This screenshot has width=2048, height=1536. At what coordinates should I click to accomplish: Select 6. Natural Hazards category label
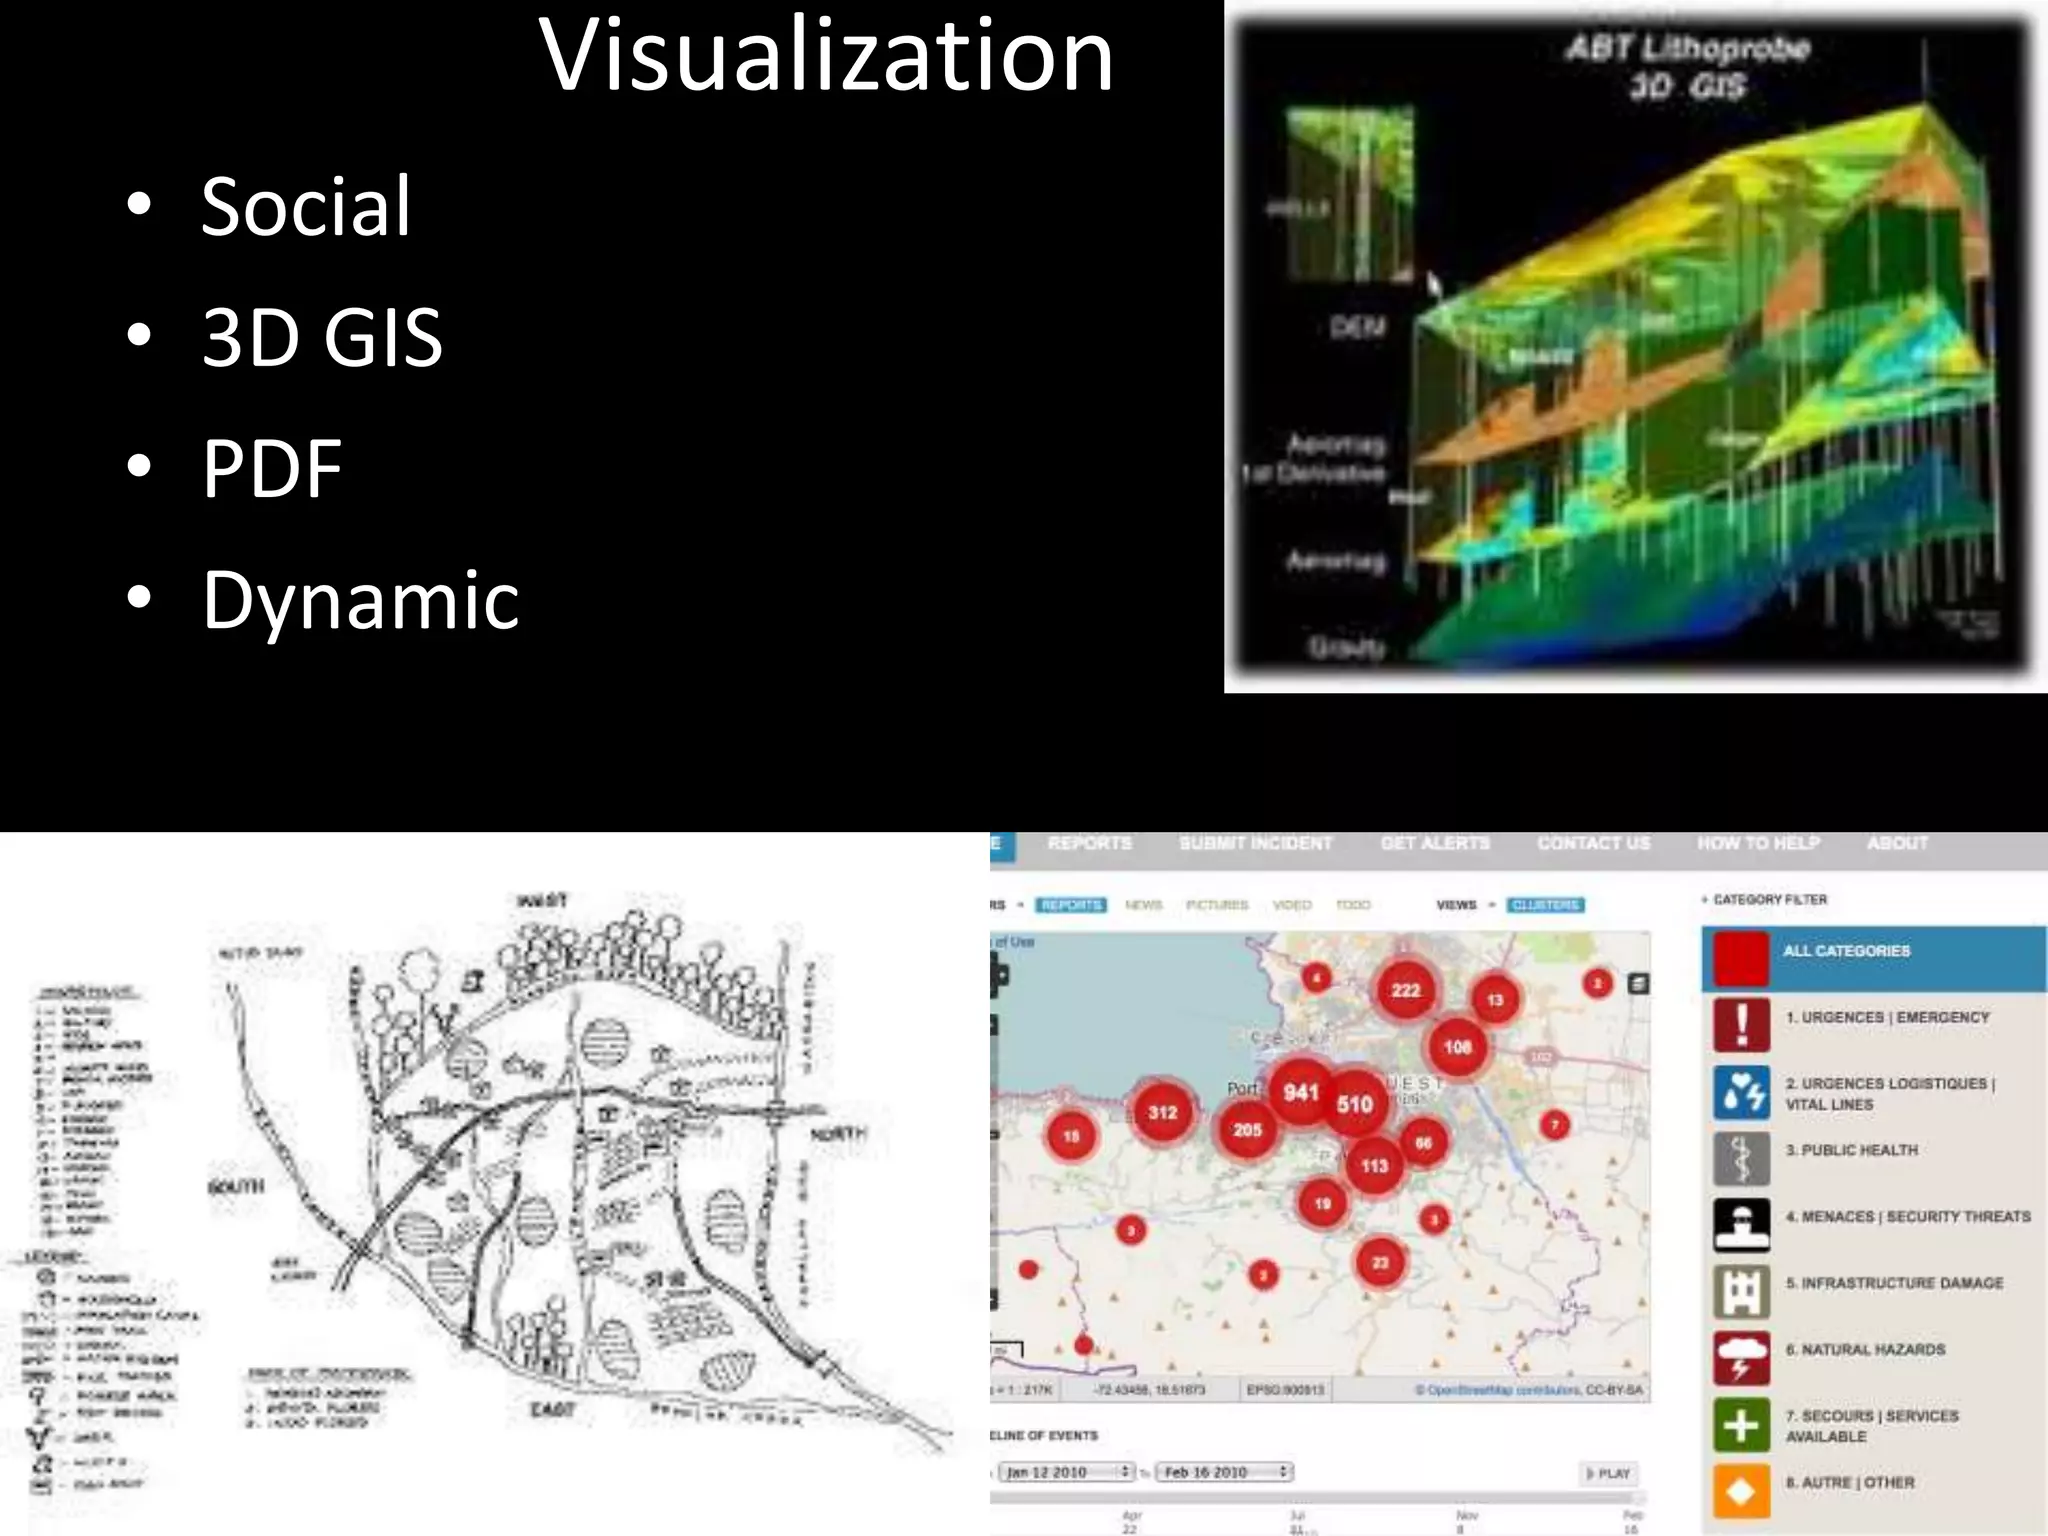click(1865, 1350)
